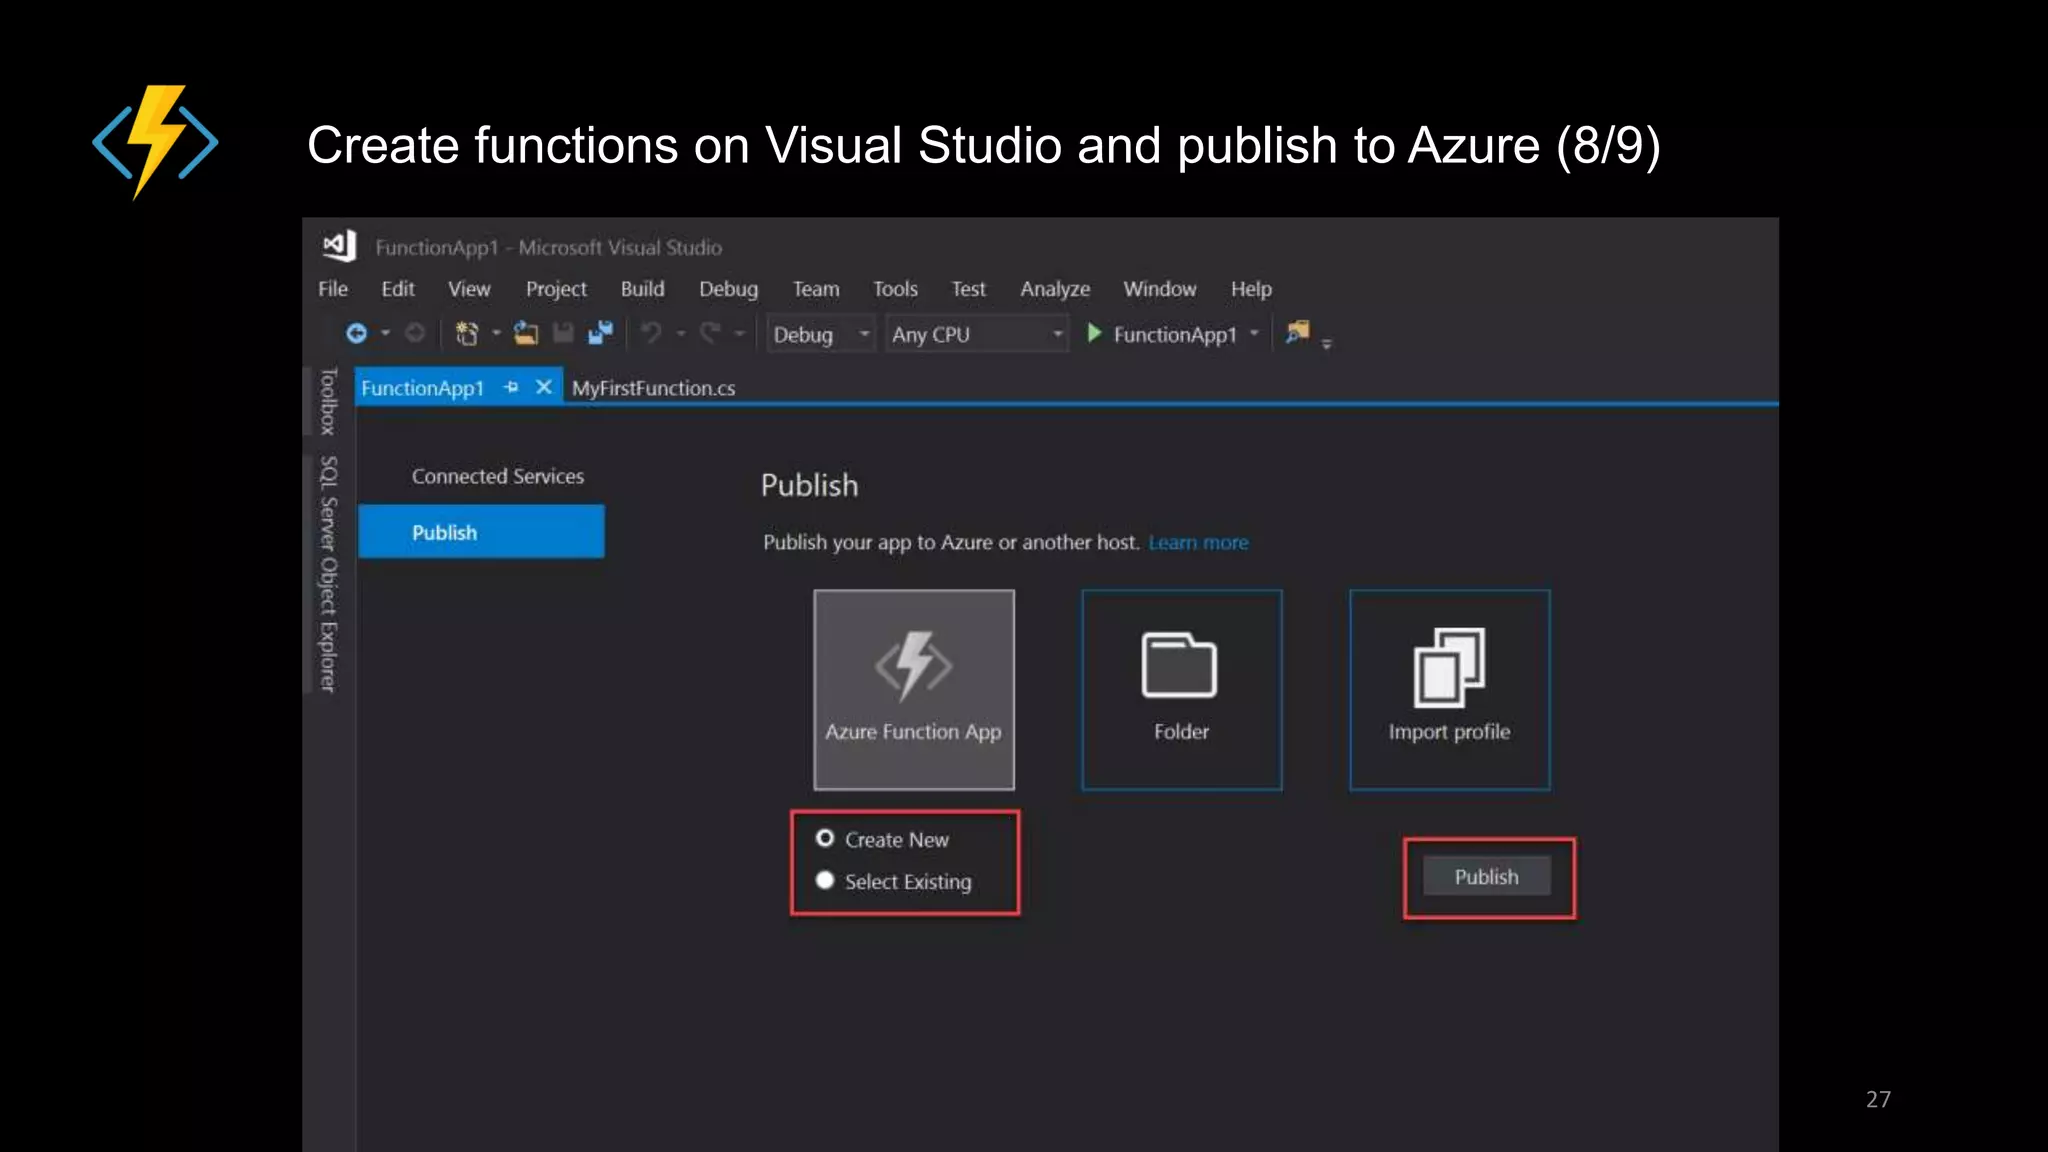Open the Any CPU platform dropdown
The image size is (2048, 1152).
point(977,334)
